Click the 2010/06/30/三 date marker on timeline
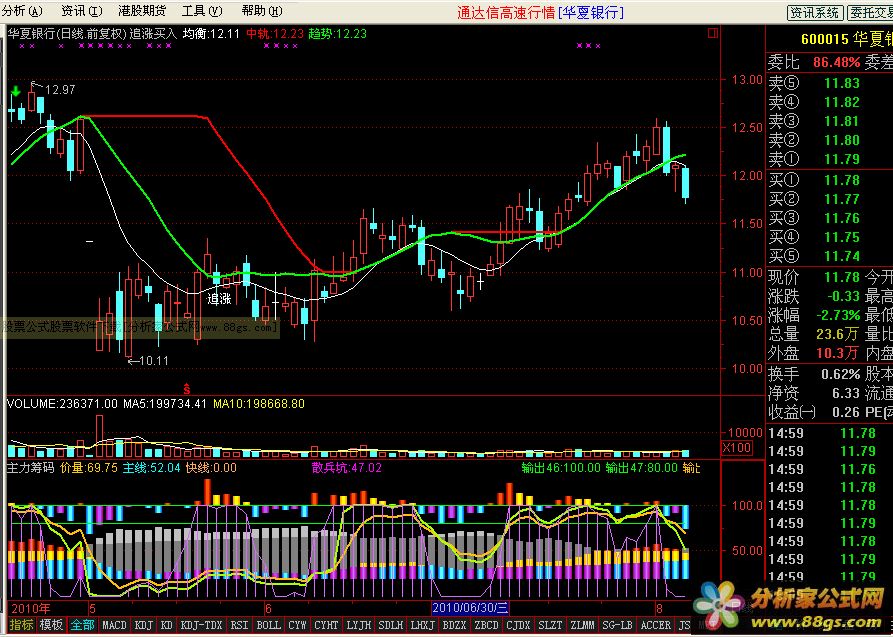 pyautogui.click(x=470, y=607)
